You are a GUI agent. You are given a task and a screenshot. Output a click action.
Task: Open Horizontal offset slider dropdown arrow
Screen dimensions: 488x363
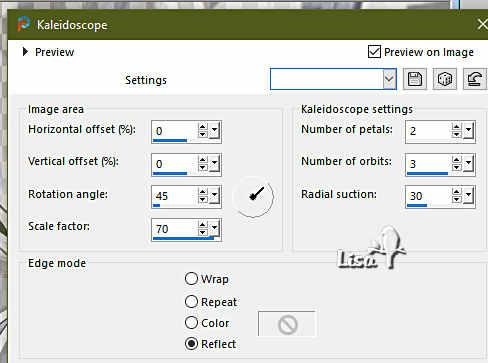[x=214, y=130]
